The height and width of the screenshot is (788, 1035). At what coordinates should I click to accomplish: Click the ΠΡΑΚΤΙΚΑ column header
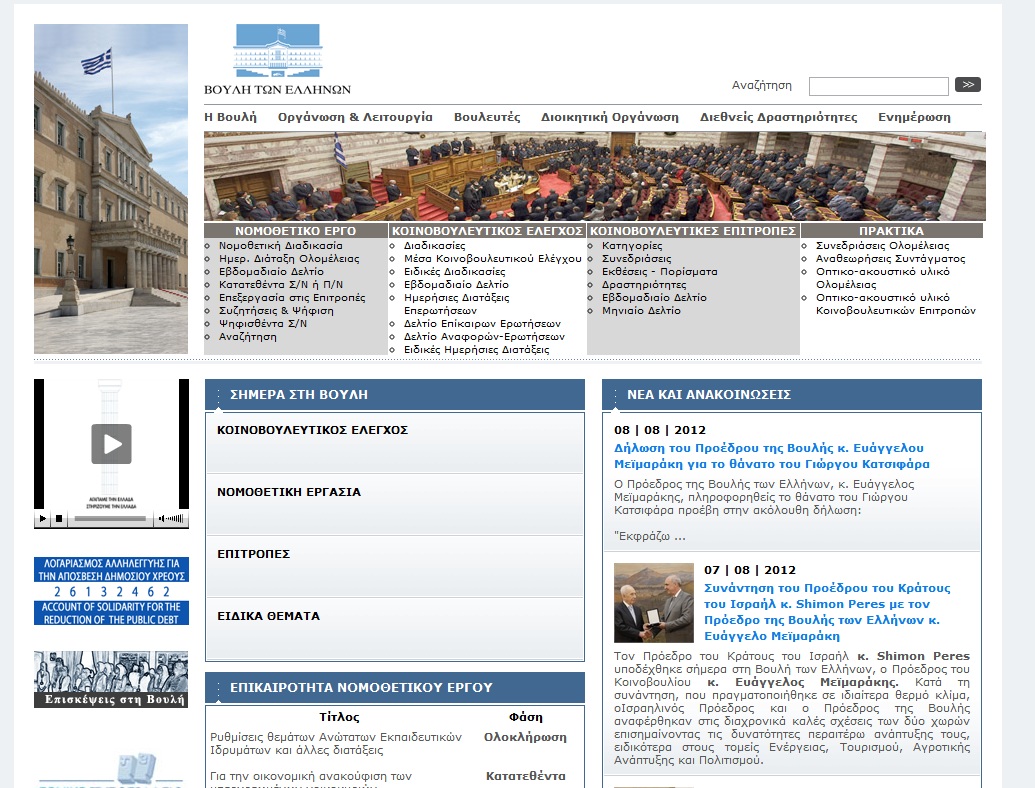pos(891,231)
